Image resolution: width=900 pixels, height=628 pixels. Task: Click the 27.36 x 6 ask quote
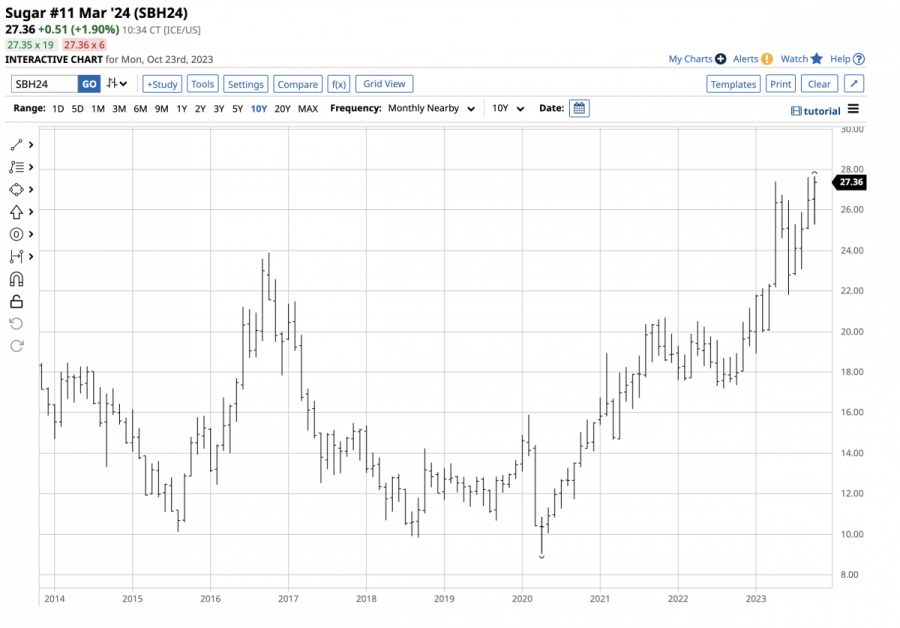point(84,45)
